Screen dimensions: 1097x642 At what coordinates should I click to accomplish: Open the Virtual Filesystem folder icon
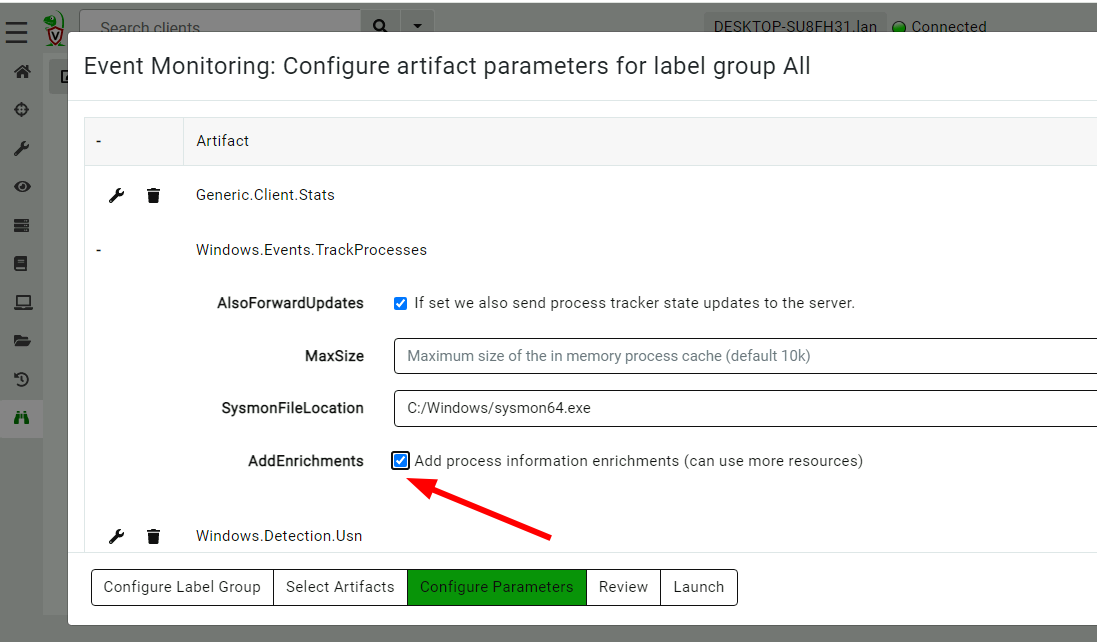point(21,340)
